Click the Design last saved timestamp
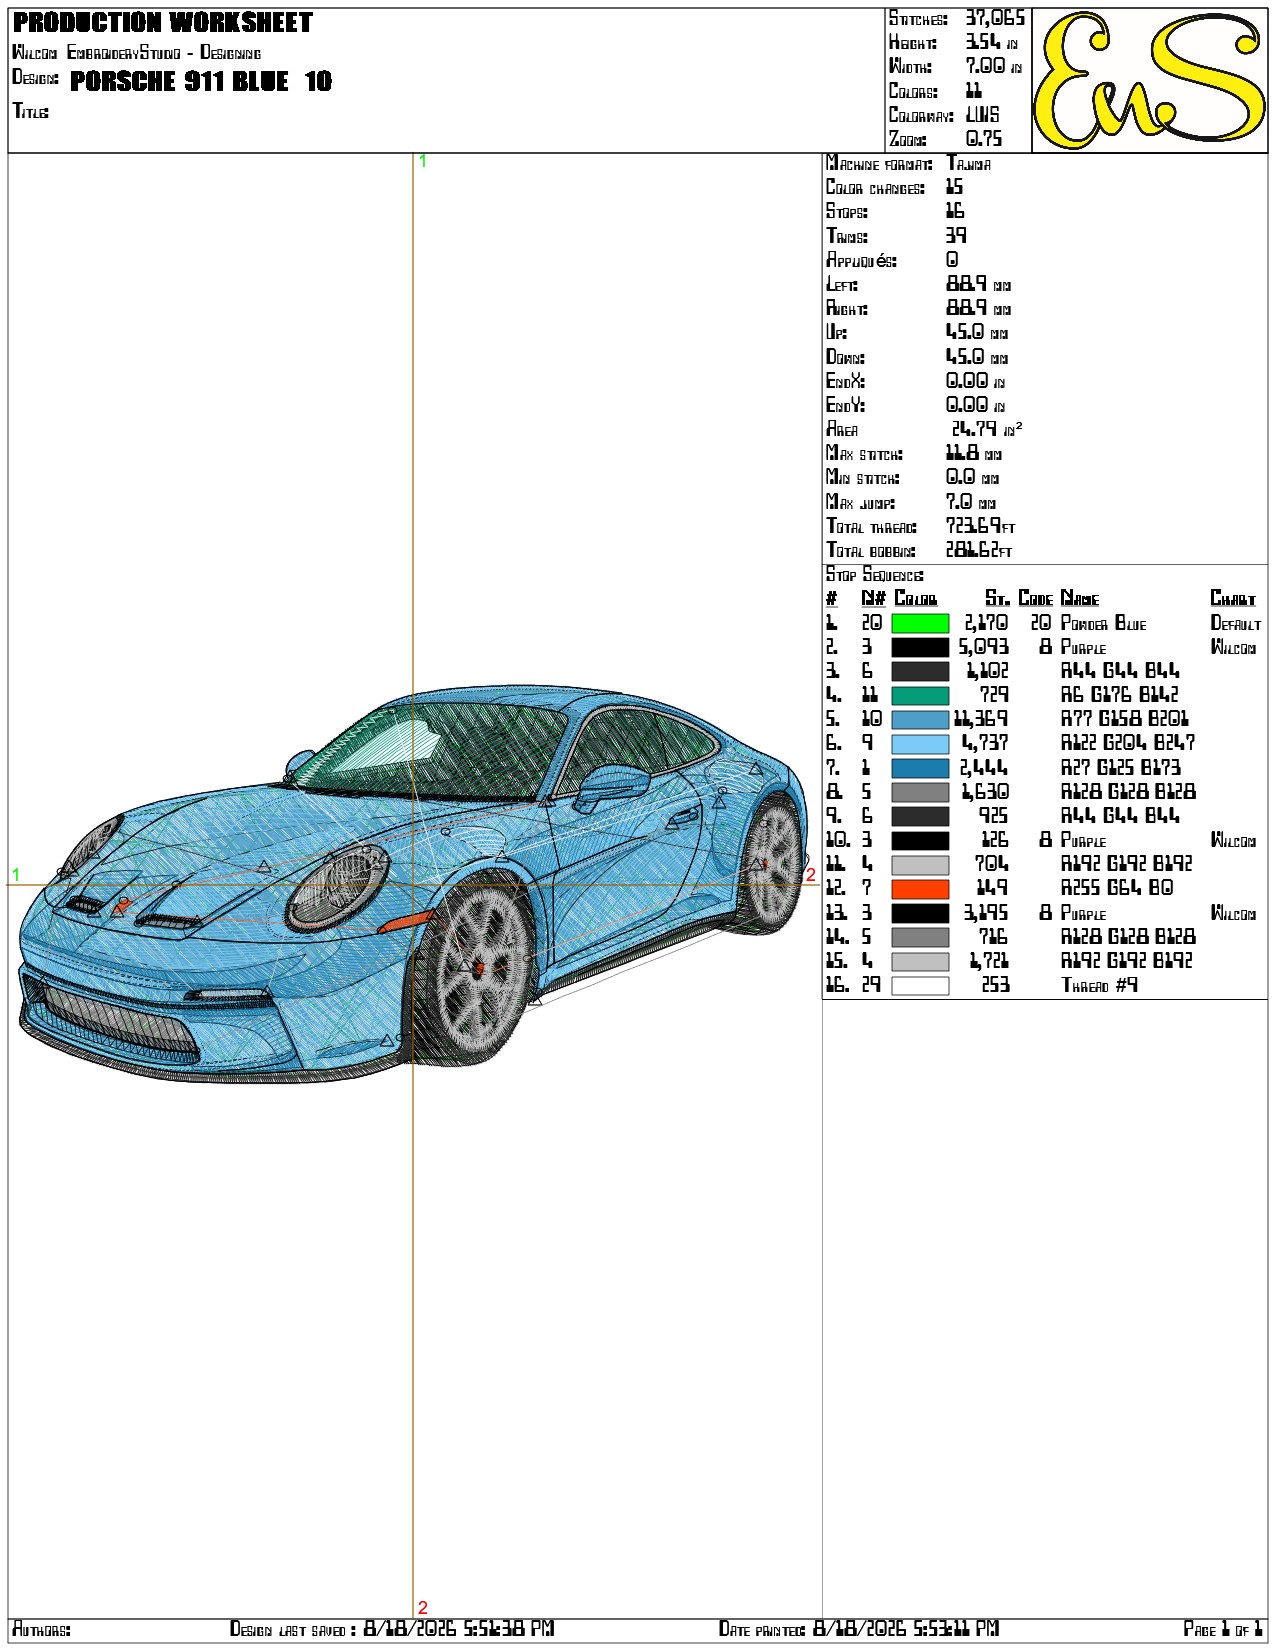The height and width of the screenshot is (1650, 1275). click(x=459, y=1629)
